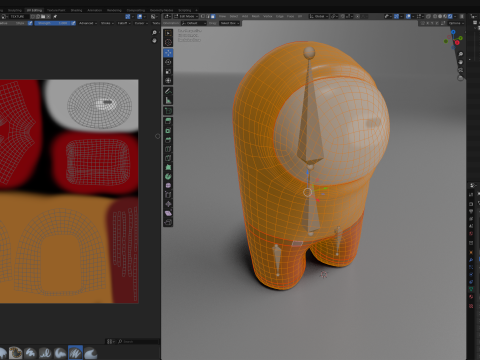
Task: Select the Add Cube tool
Action: click(168, 111)
